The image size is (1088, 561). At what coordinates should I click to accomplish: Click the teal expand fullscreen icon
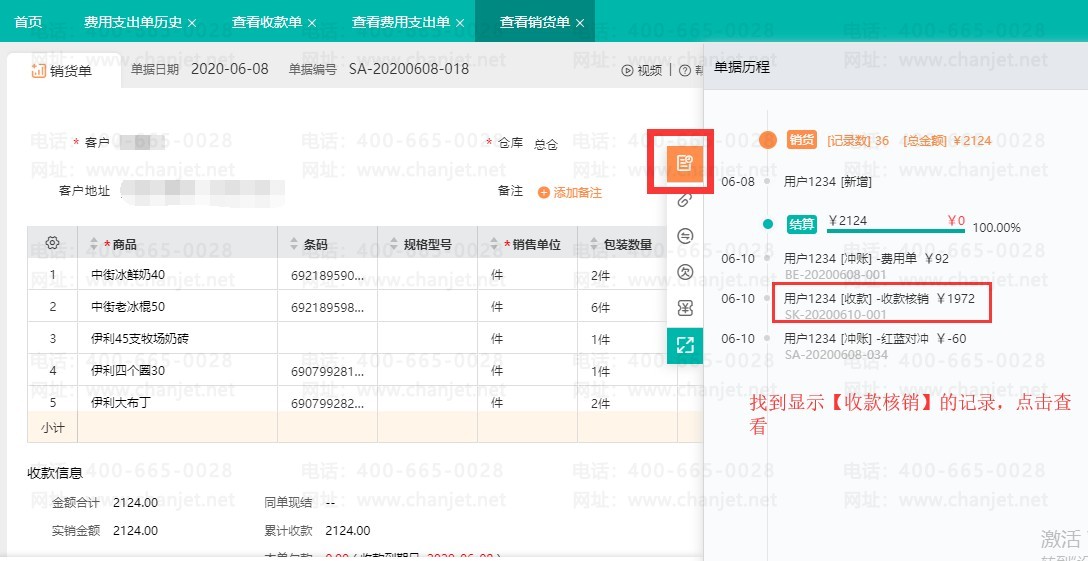pyautogui.click(x=685, y=345)
